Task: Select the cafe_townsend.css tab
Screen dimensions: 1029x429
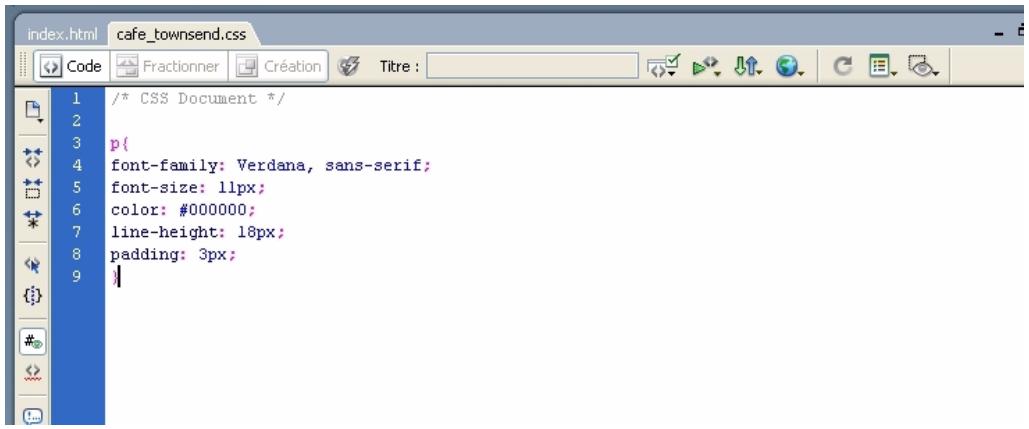Action: [x=180, y=34]
